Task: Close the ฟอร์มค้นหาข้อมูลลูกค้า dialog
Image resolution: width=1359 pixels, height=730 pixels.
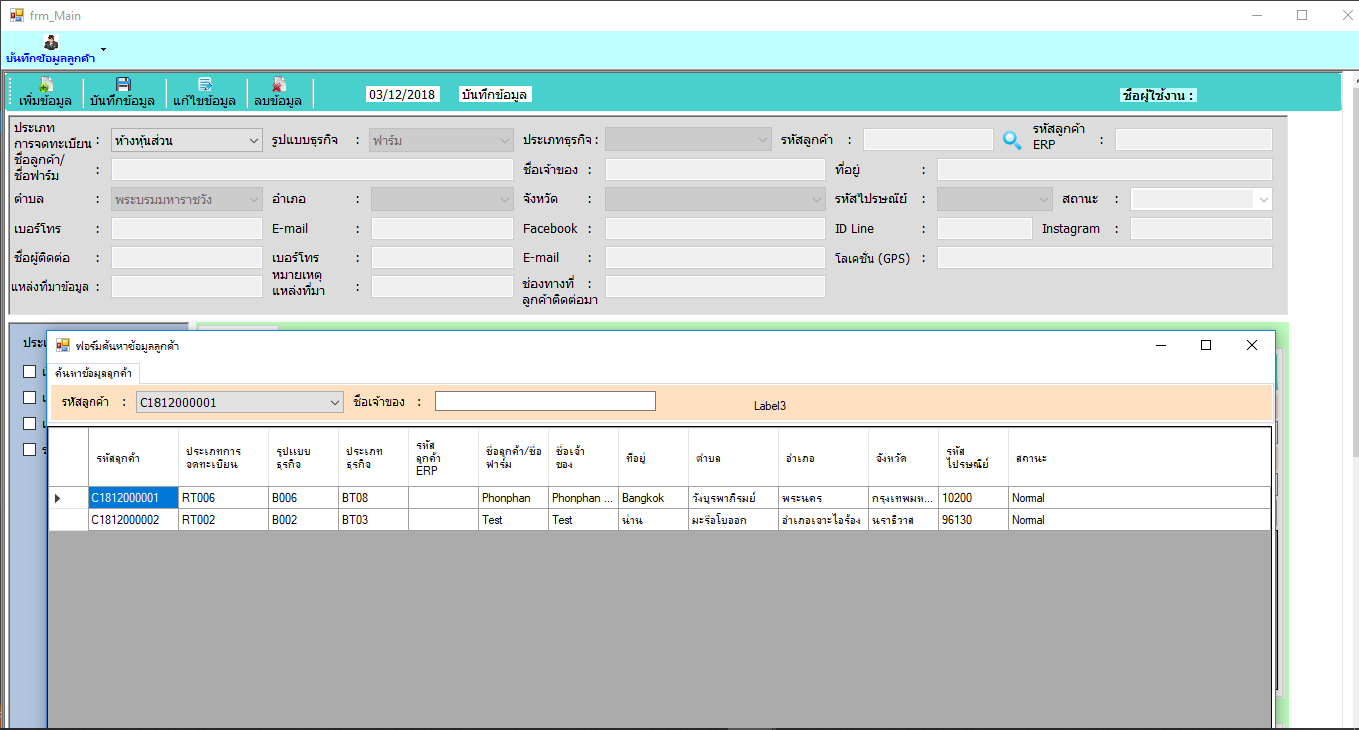Action: click(1251, 345)
